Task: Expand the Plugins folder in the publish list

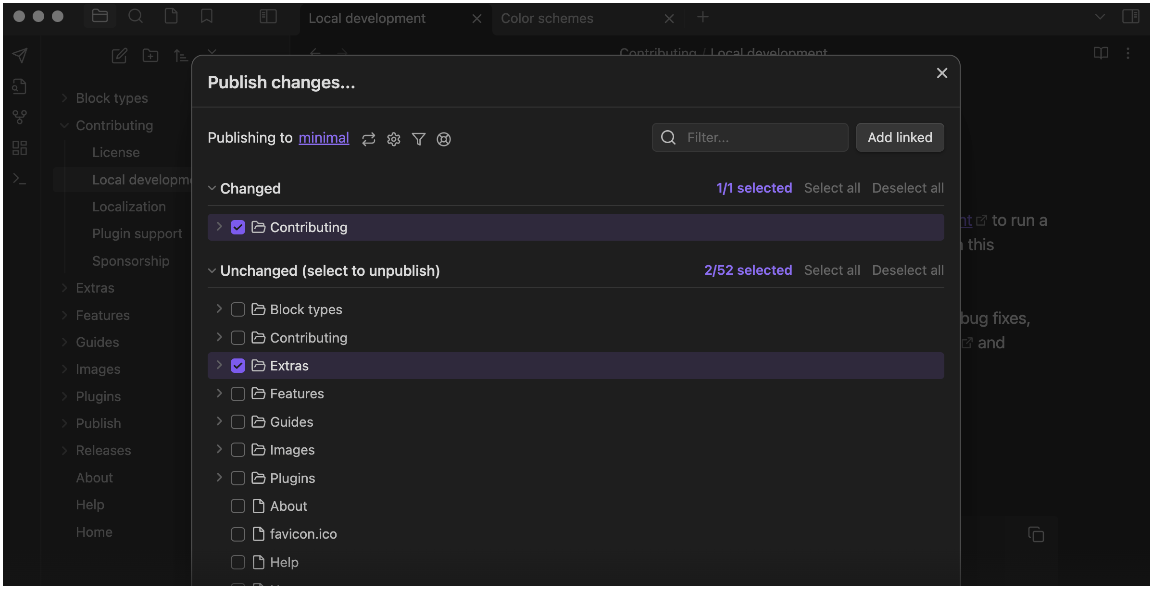Action: click(x=219, y=477)
